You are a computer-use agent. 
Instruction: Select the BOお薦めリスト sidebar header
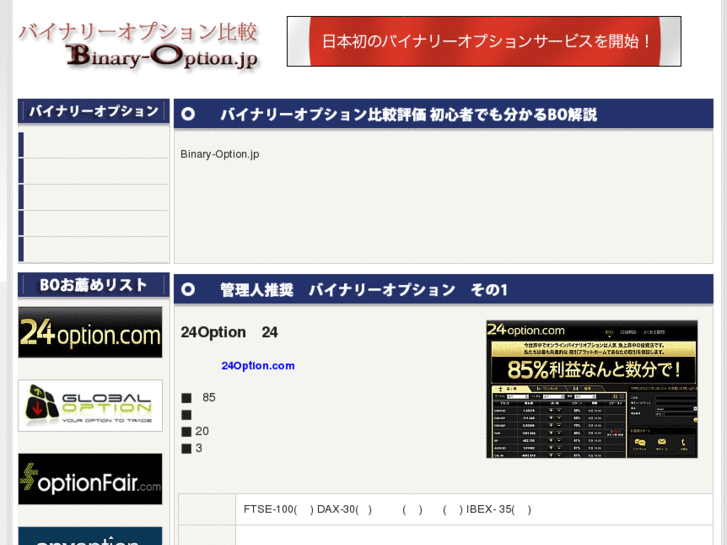pos(94,285)
